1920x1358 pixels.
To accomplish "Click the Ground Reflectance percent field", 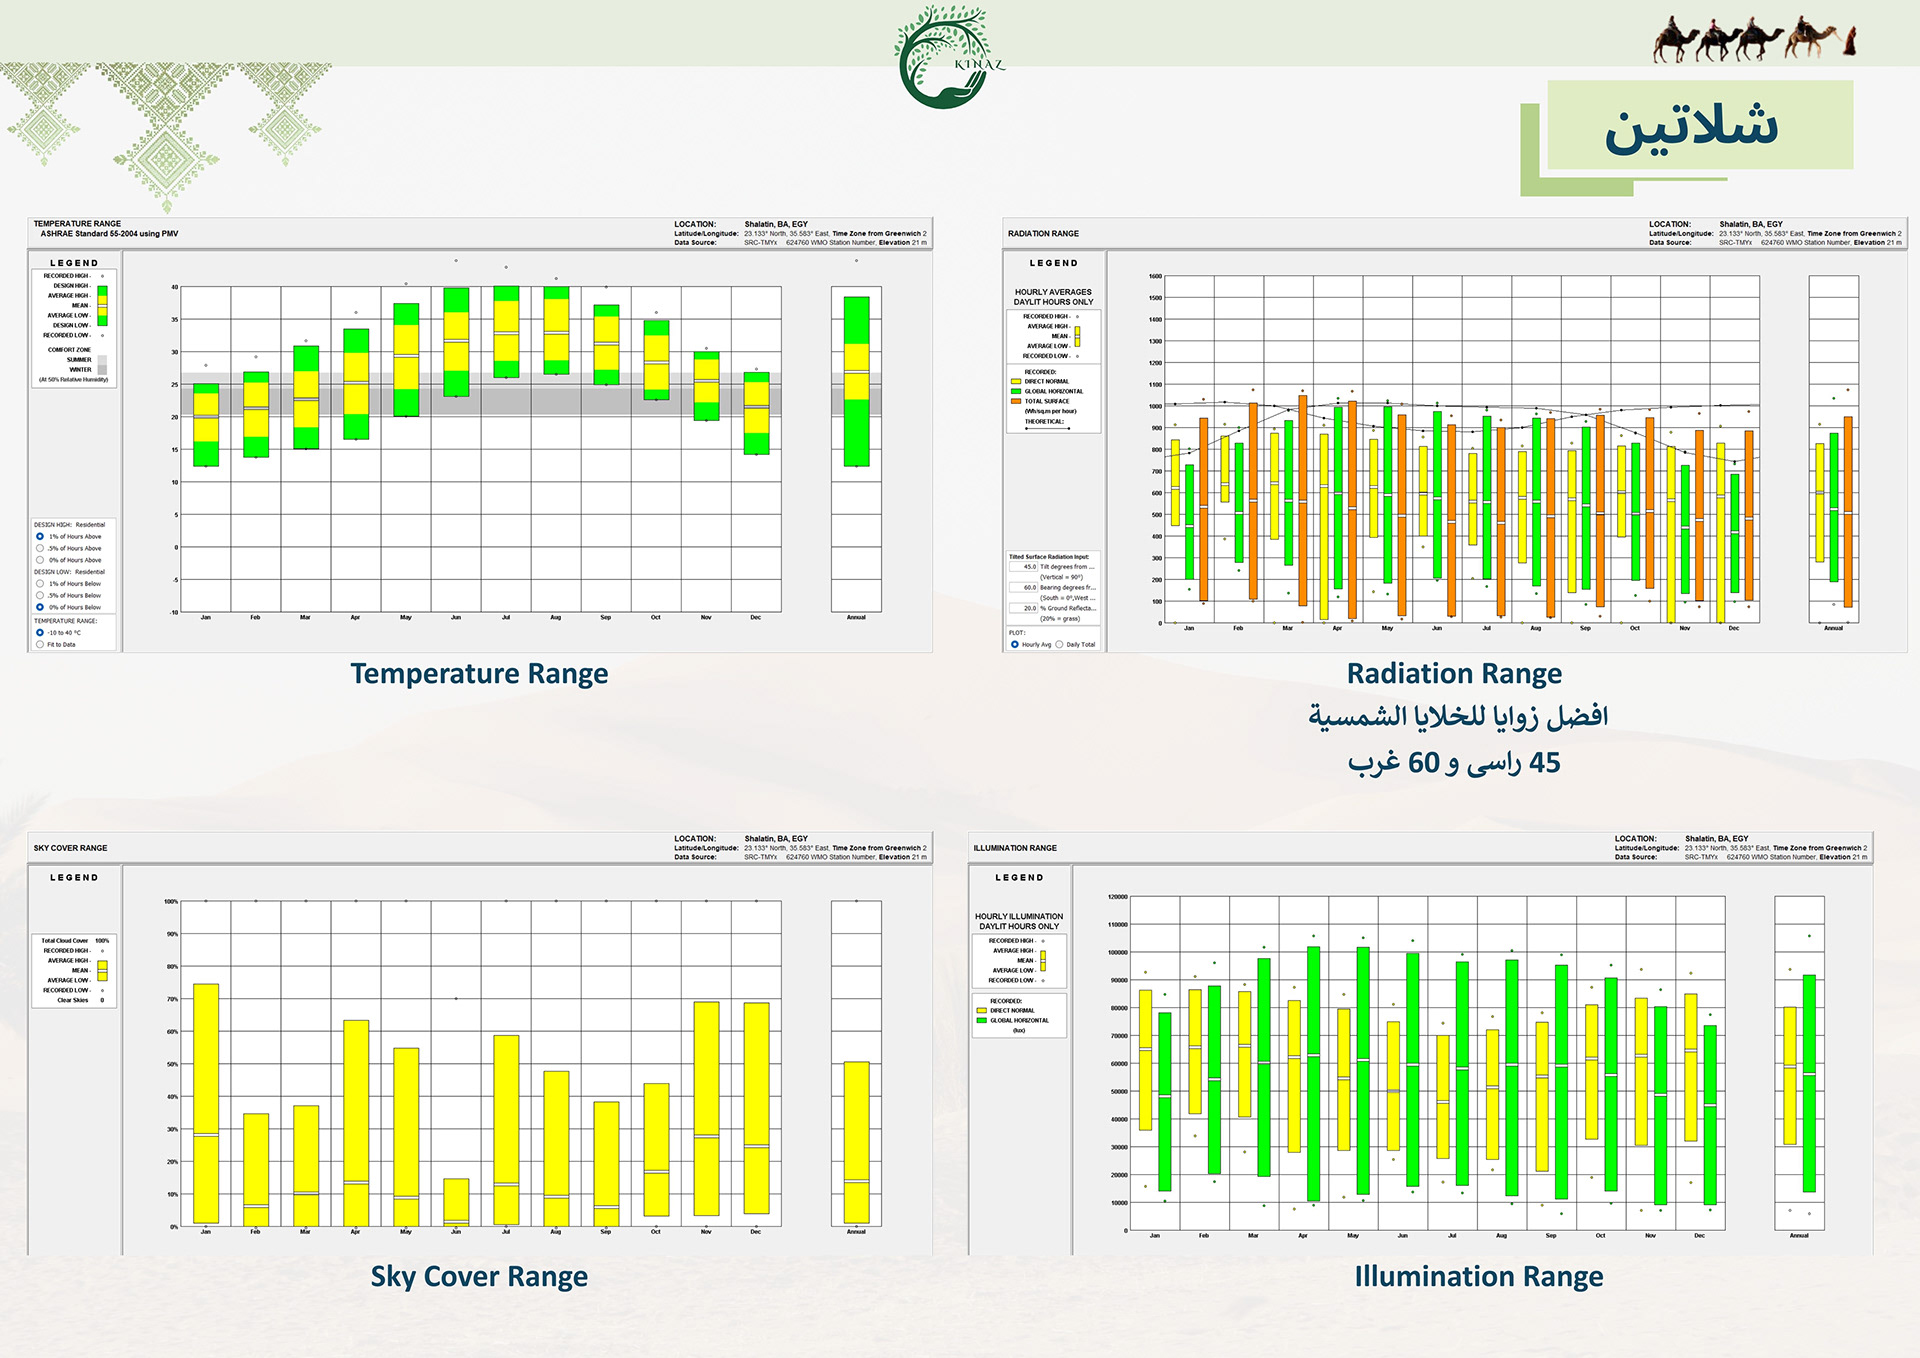I will click(x=1024, y=608).
